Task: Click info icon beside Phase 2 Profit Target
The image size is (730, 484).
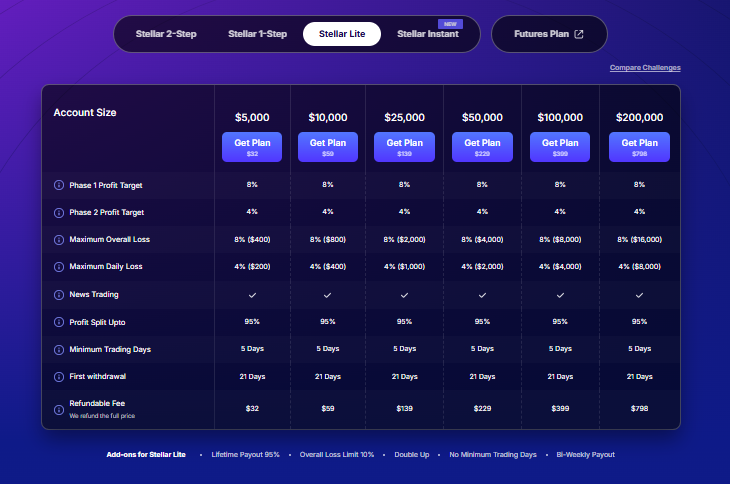Action: point(58,212)
